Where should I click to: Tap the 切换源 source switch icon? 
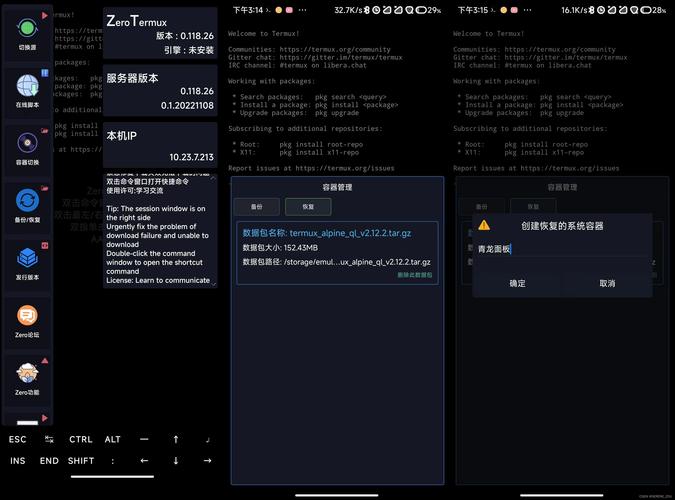[x=27, y=29]
